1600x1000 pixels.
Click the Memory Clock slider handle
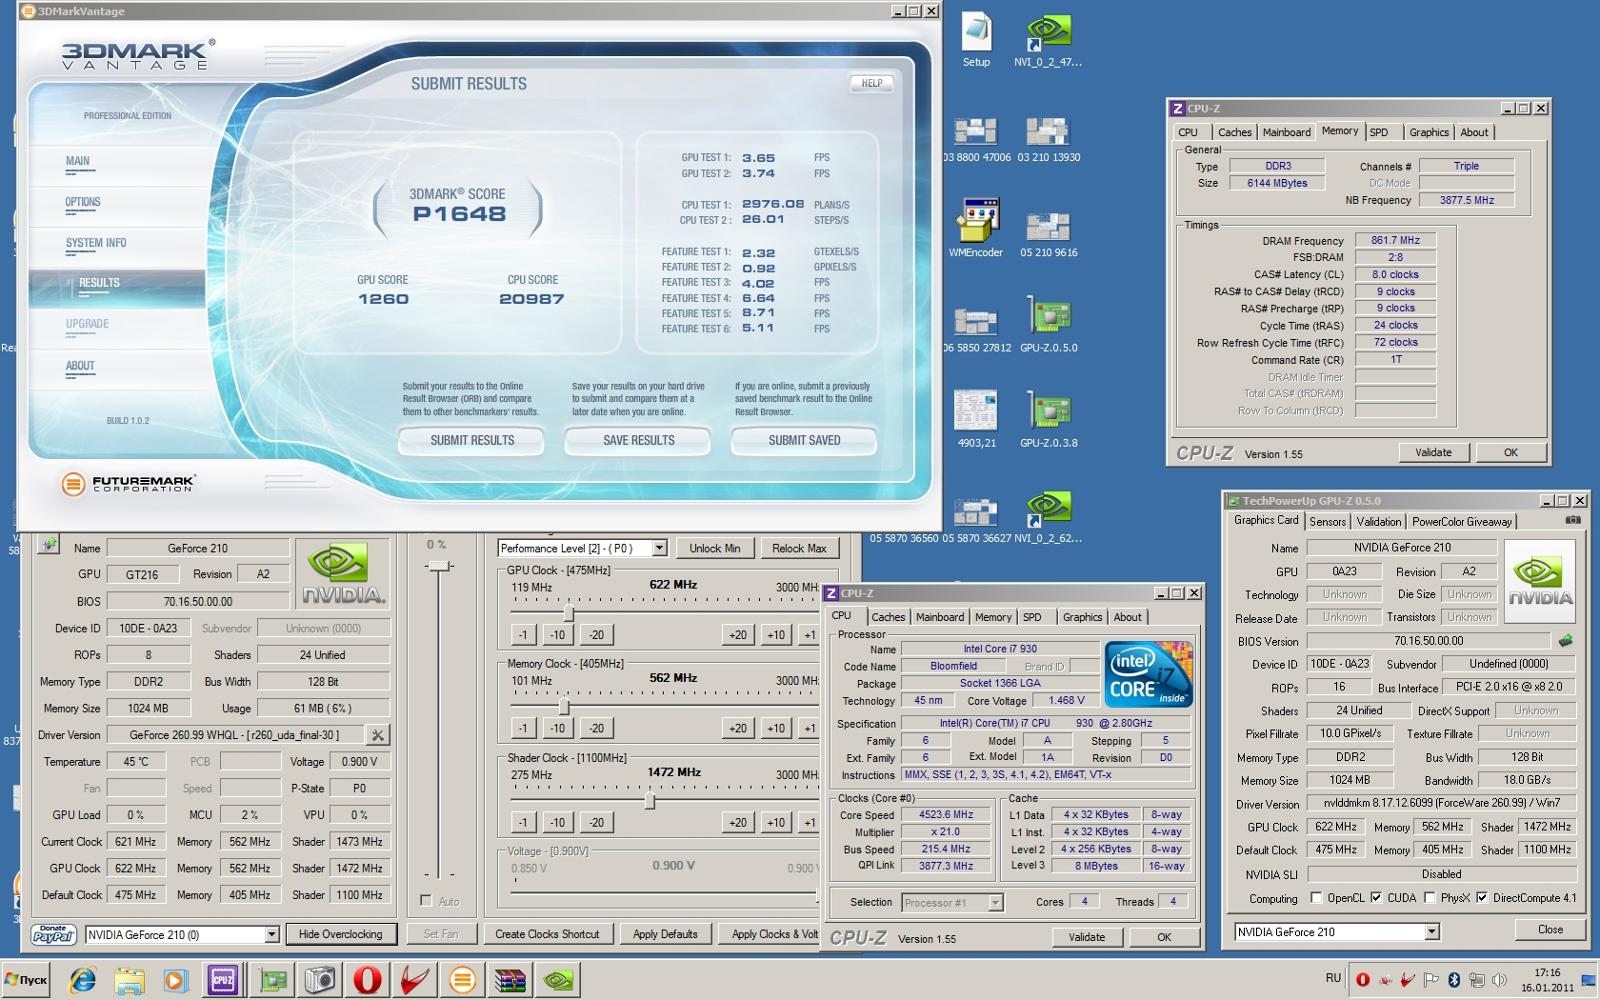coord(563,705)
